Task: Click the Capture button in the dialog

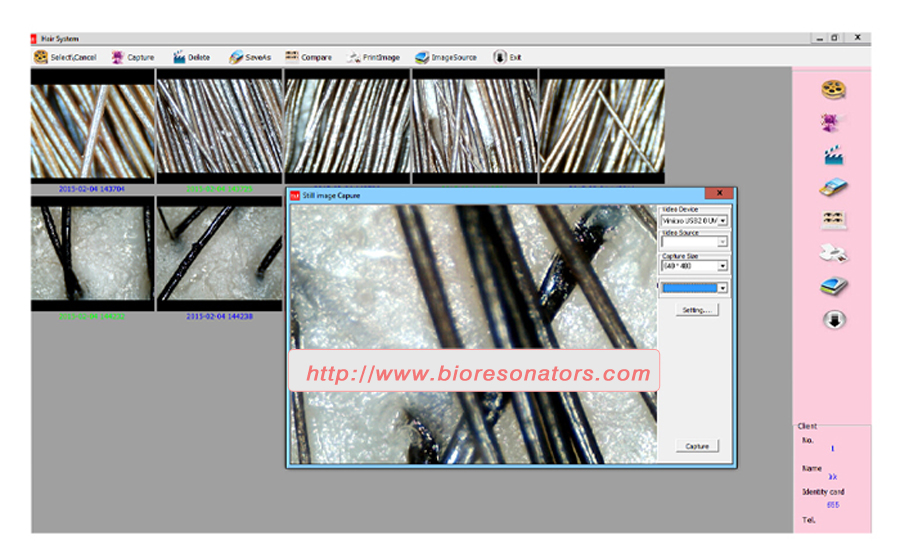Action: click(x=697, y=446)
